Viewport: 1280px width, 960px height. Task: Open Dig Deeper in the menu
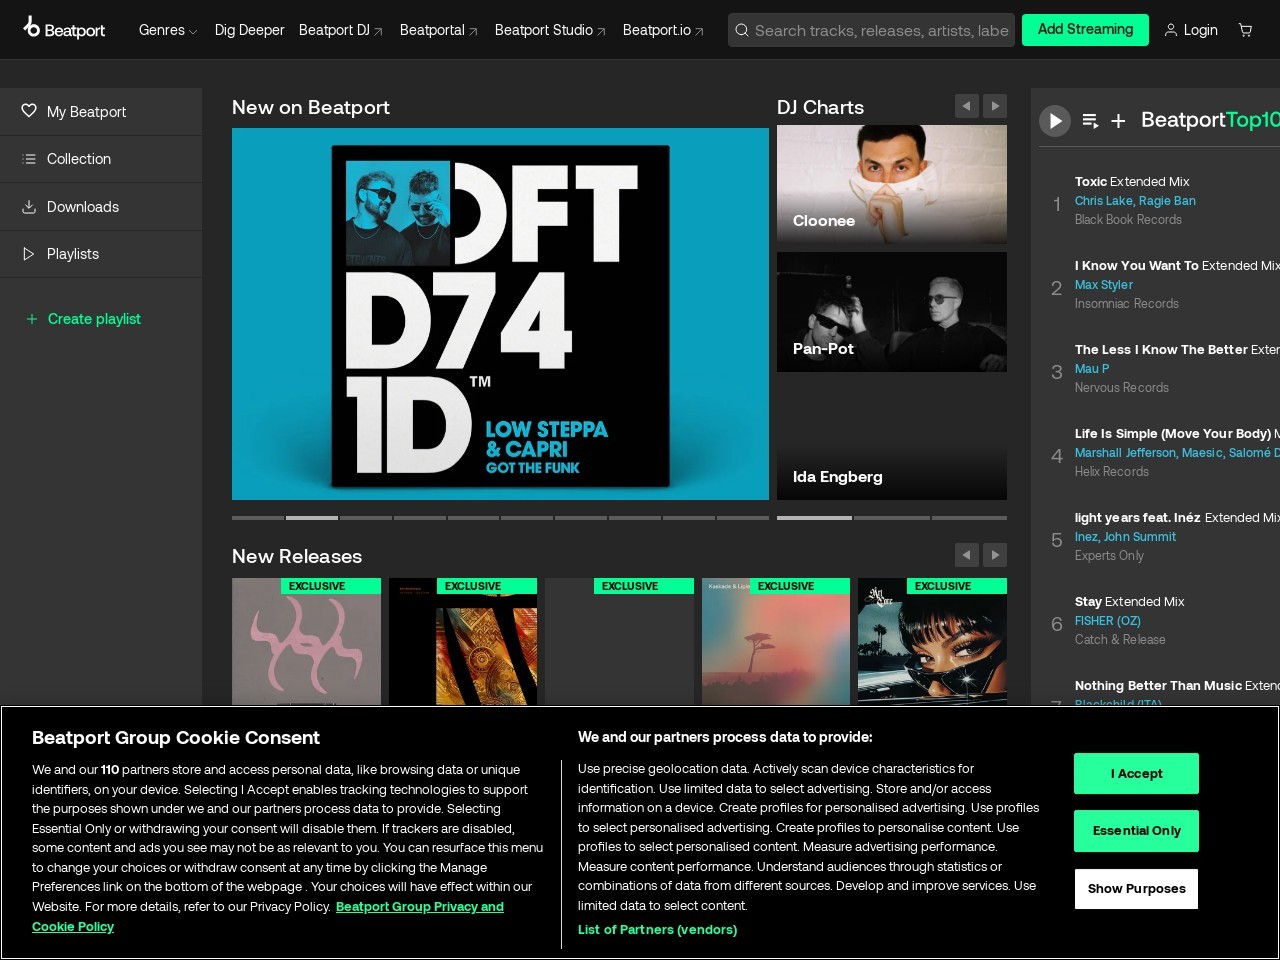[x=249, y=30]
